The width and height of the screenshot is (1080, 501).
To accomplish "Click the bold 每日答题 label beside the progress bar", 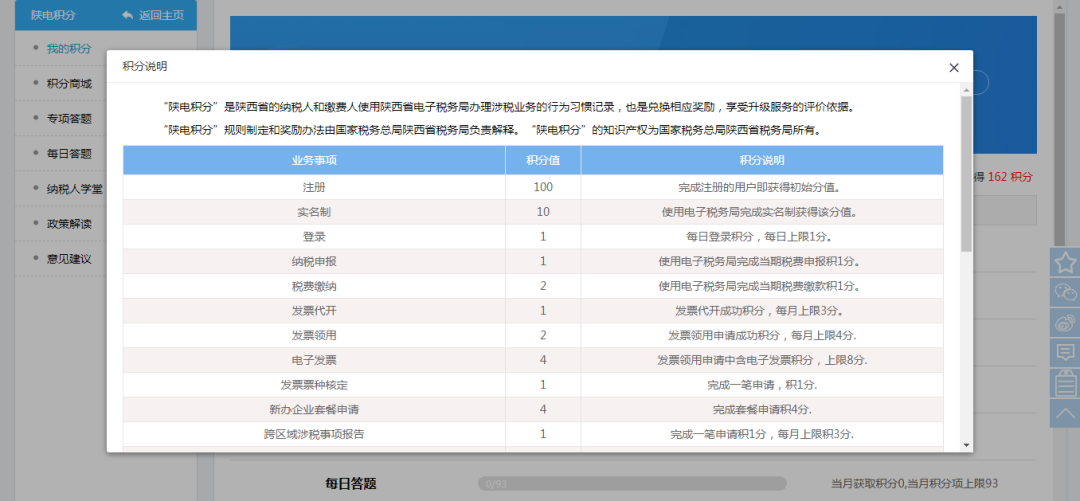I will tap(351, 483).
